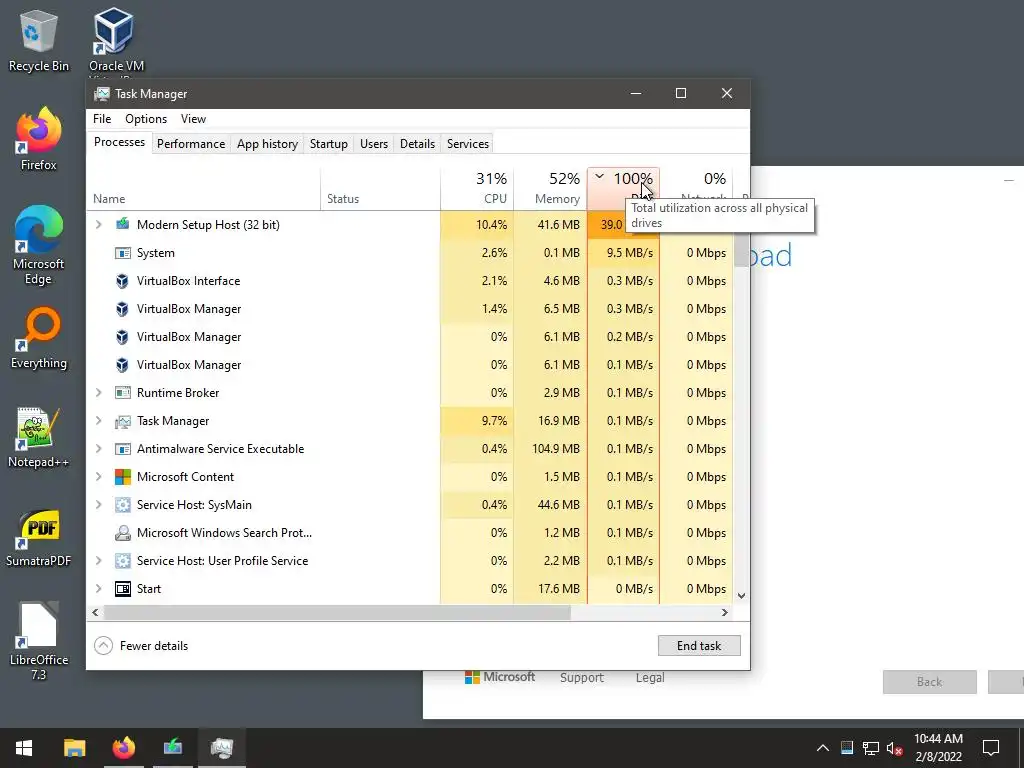
Task: Open the notification center icon
Action: tap(991, 748)
